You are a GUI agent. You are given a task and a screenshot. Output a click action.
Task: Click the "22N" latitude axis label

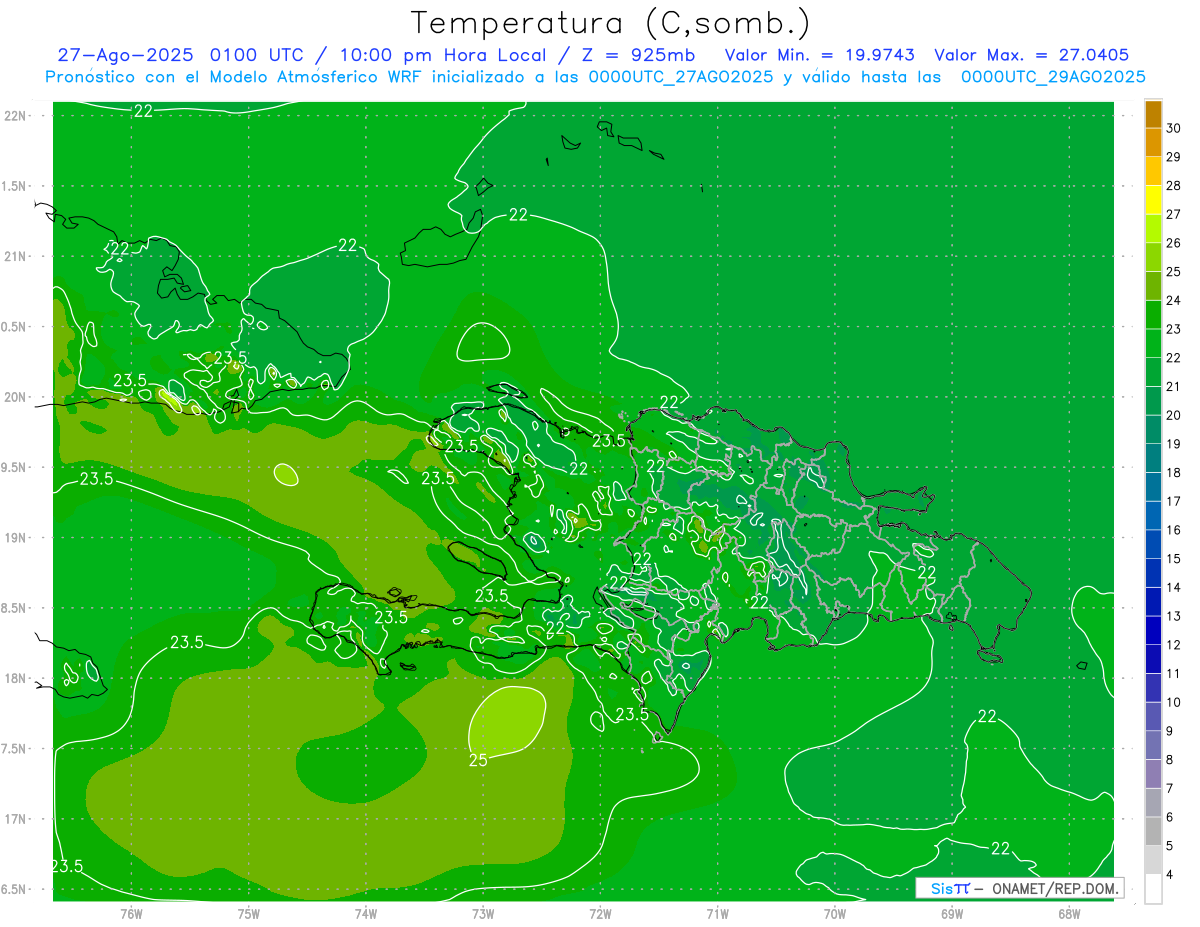[15, 115]
